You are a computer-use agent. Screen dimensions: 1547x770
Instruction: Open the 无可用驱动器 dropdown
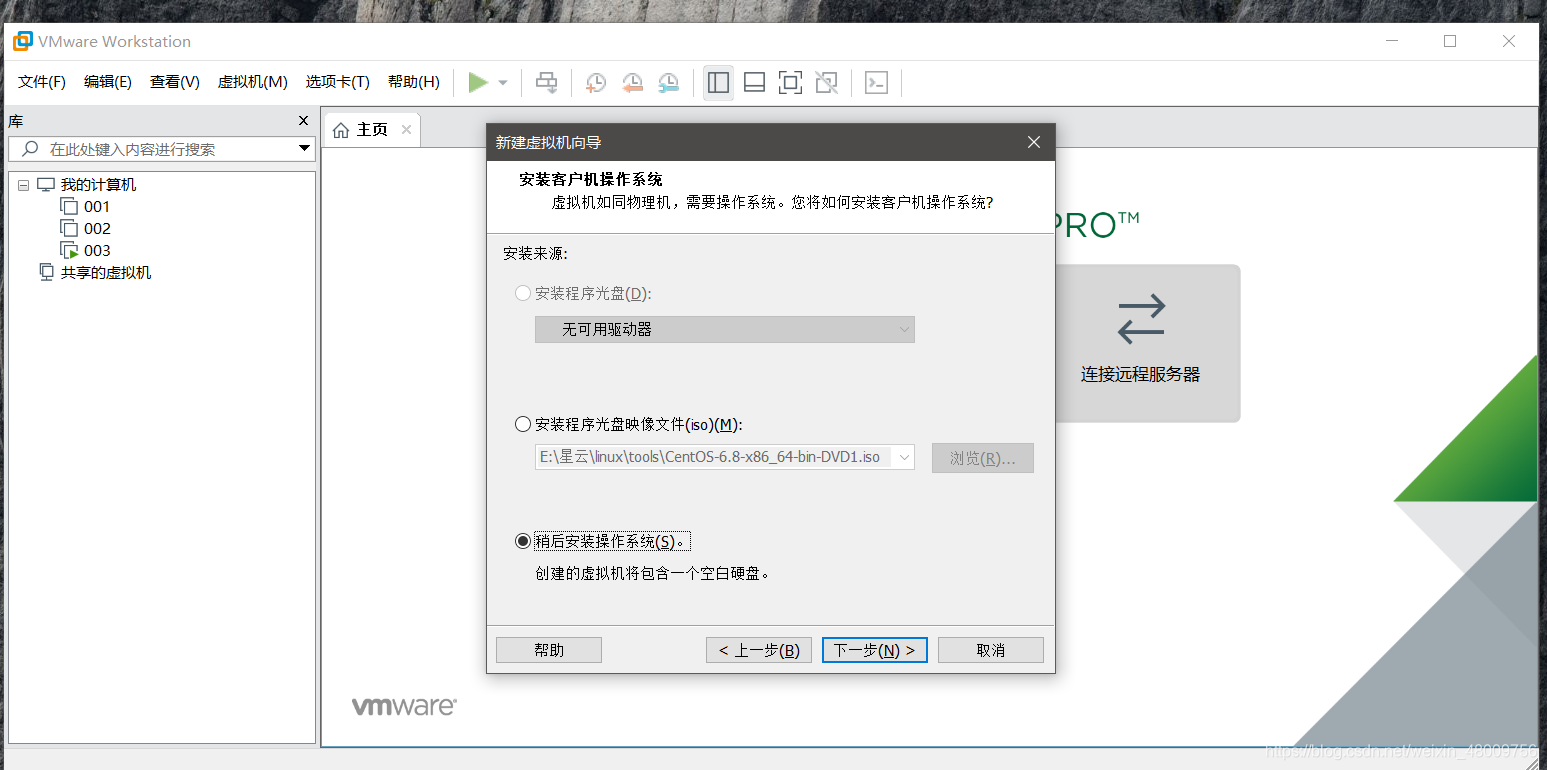pos(725,329)
